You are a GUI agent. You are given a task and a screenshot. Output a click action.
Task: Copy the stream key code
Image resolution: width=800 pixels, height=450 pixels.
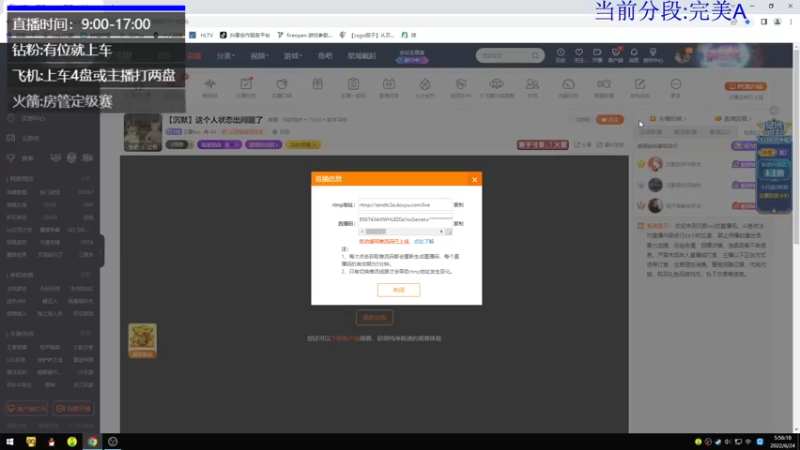[x=459, y=223]
